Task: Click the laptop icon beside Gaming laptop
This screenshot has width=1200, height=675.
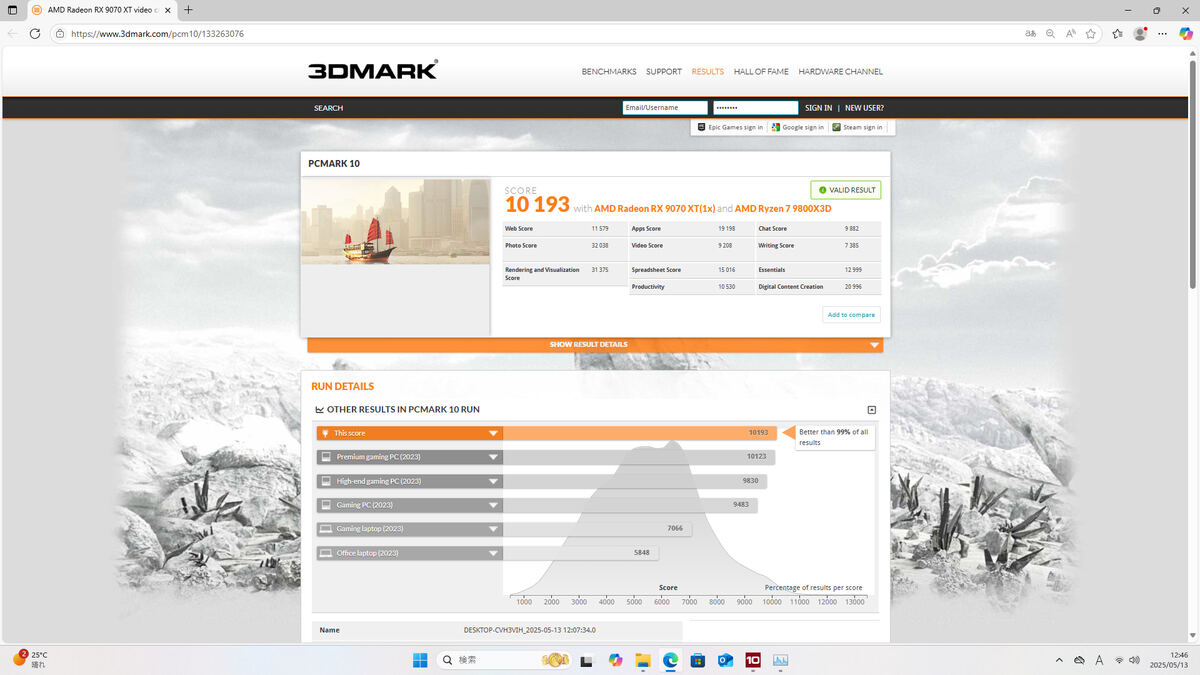Action: [325, 529]
